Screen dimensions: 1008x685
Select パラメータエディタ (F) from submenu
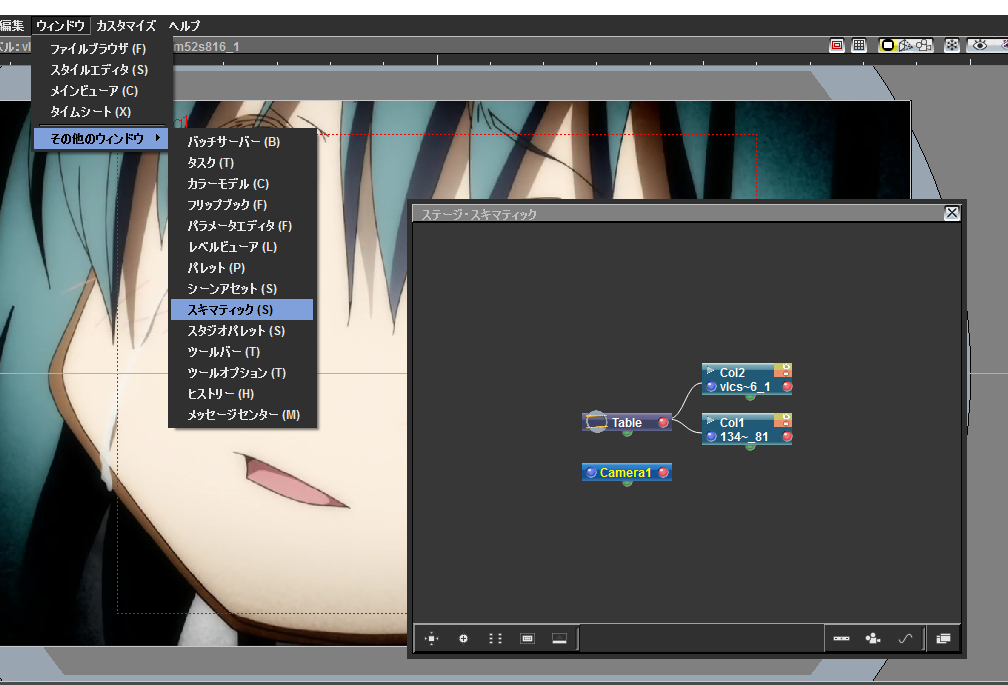[242, 226]
